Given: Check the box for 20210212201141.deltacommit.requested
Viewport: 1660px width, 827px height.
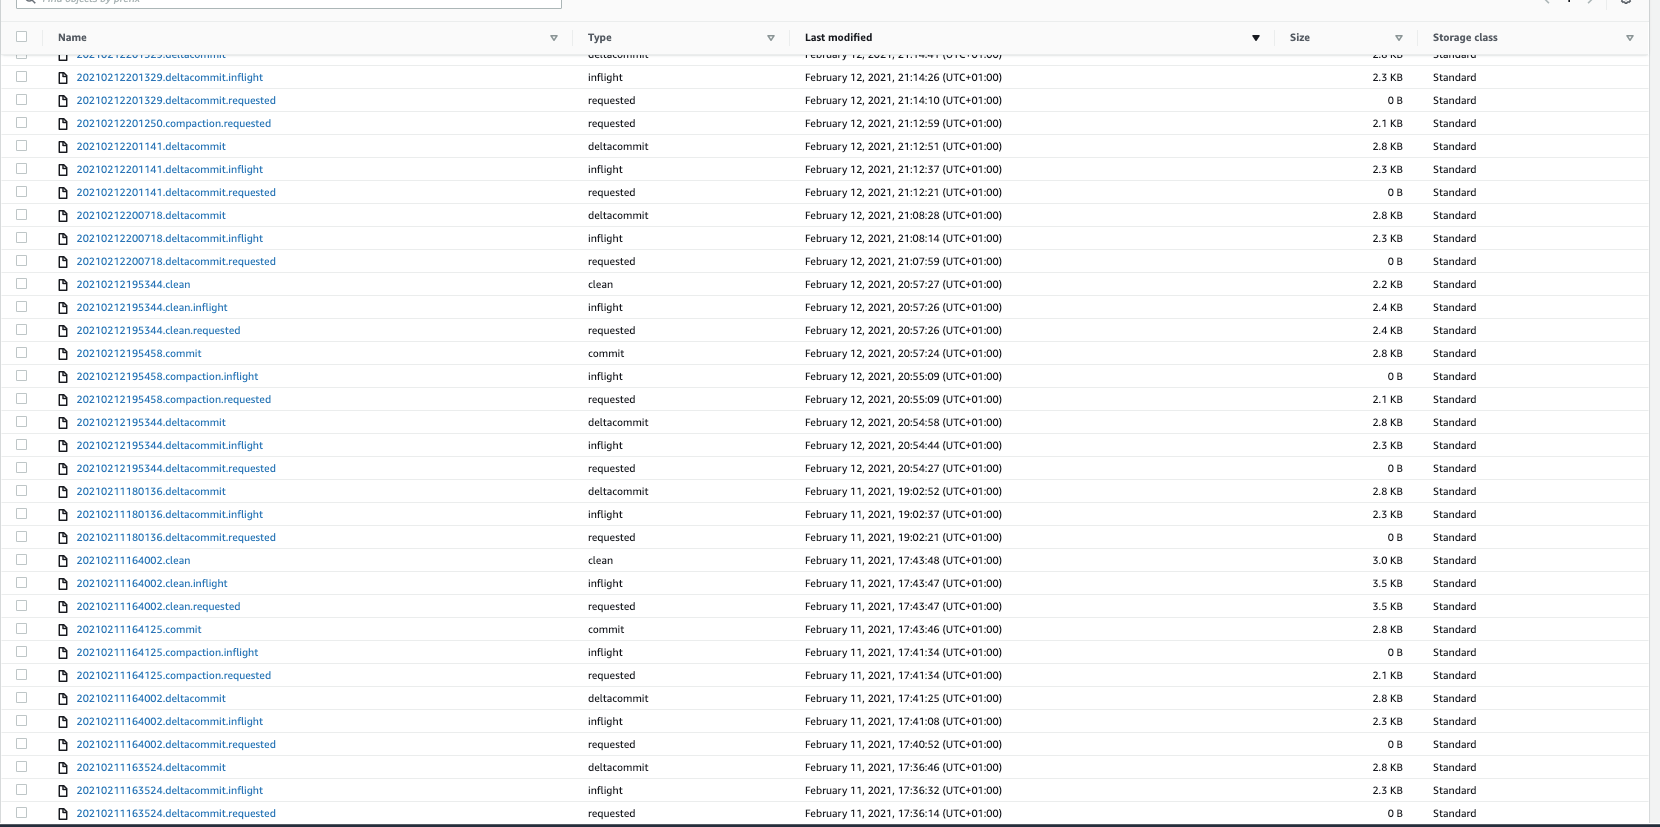Looking at the screenshot, I should pos(21,192).
